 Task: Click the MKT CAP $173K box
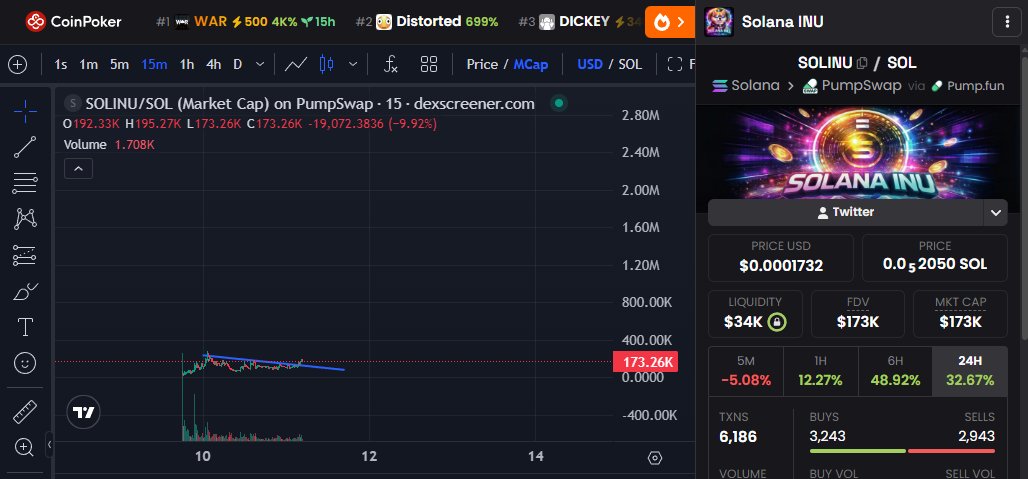(x=960, y=314)
